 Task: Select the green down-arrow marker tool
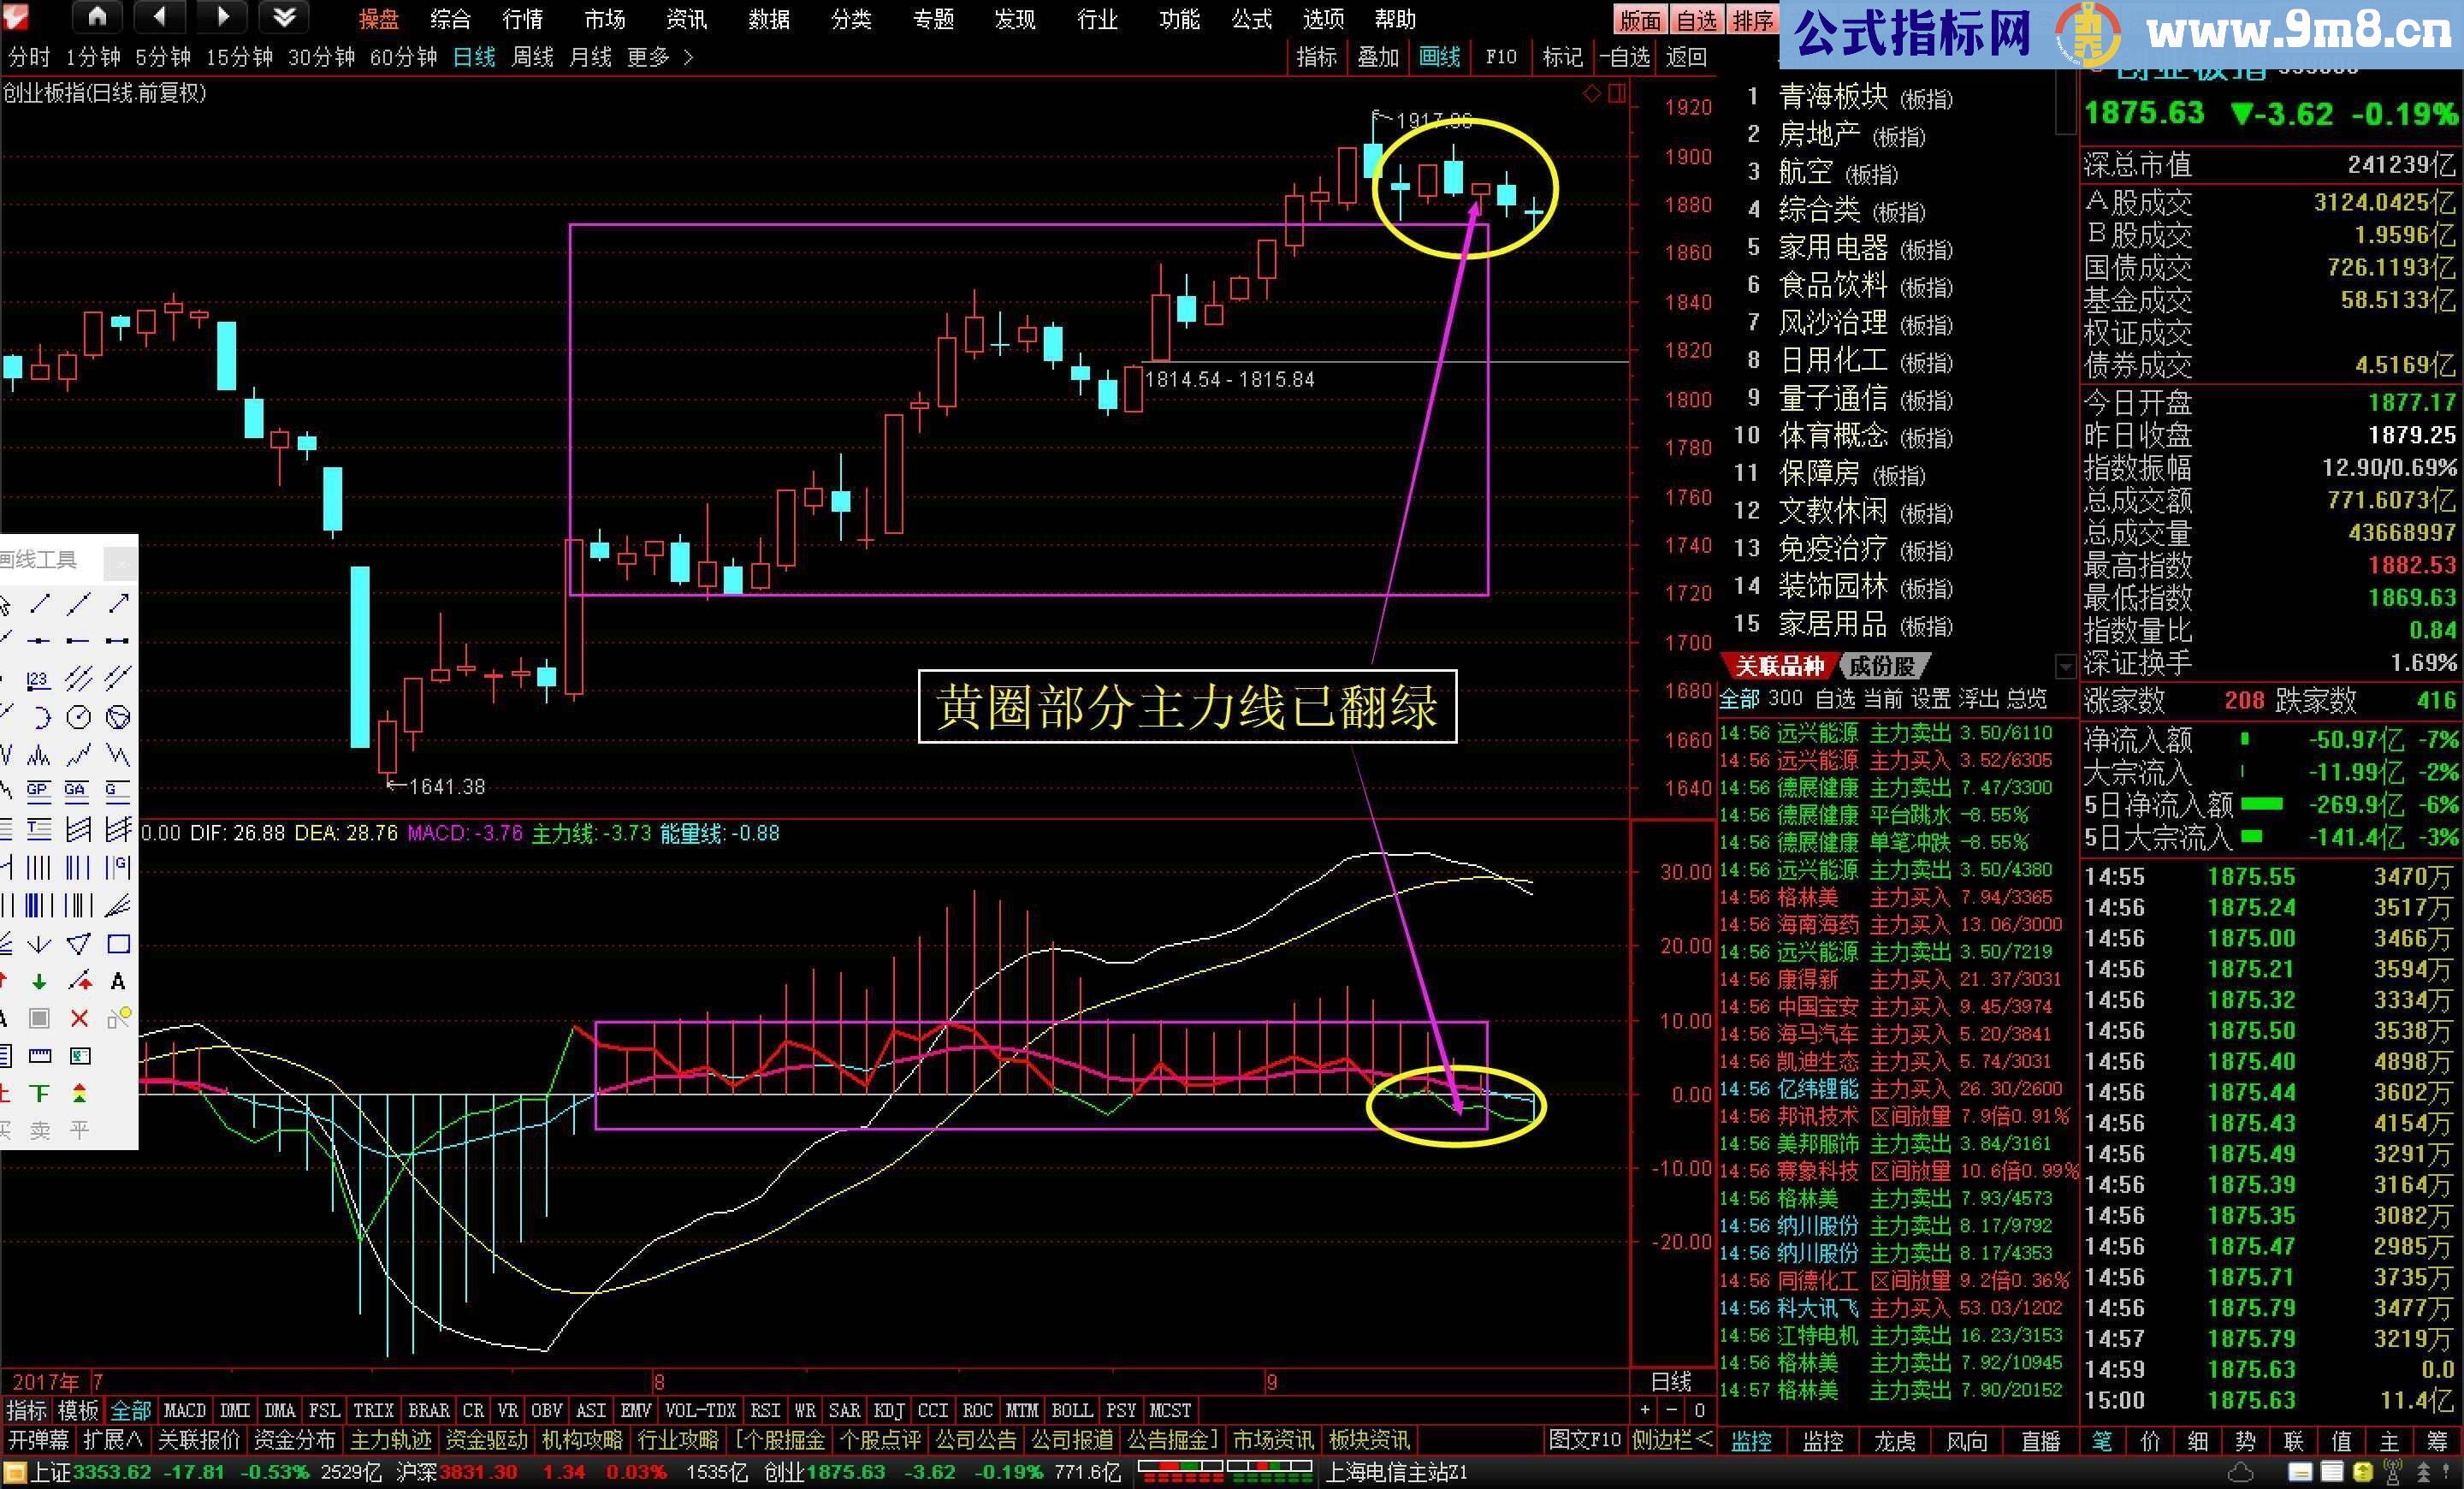40,984
